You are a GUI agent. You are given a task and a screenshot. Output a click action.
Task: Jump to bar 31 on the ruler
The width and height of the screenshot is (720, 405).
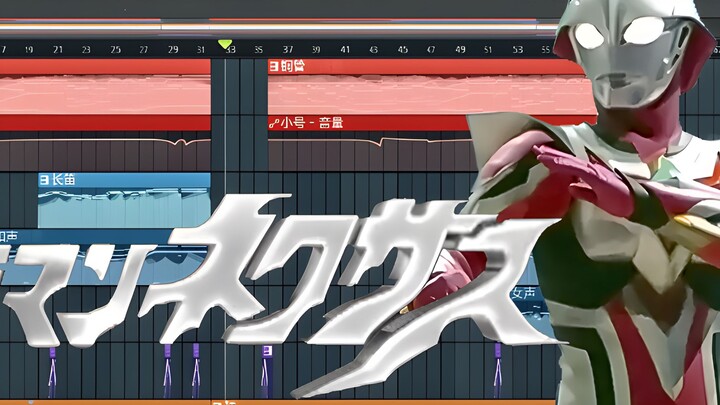(x=201, y=50)
